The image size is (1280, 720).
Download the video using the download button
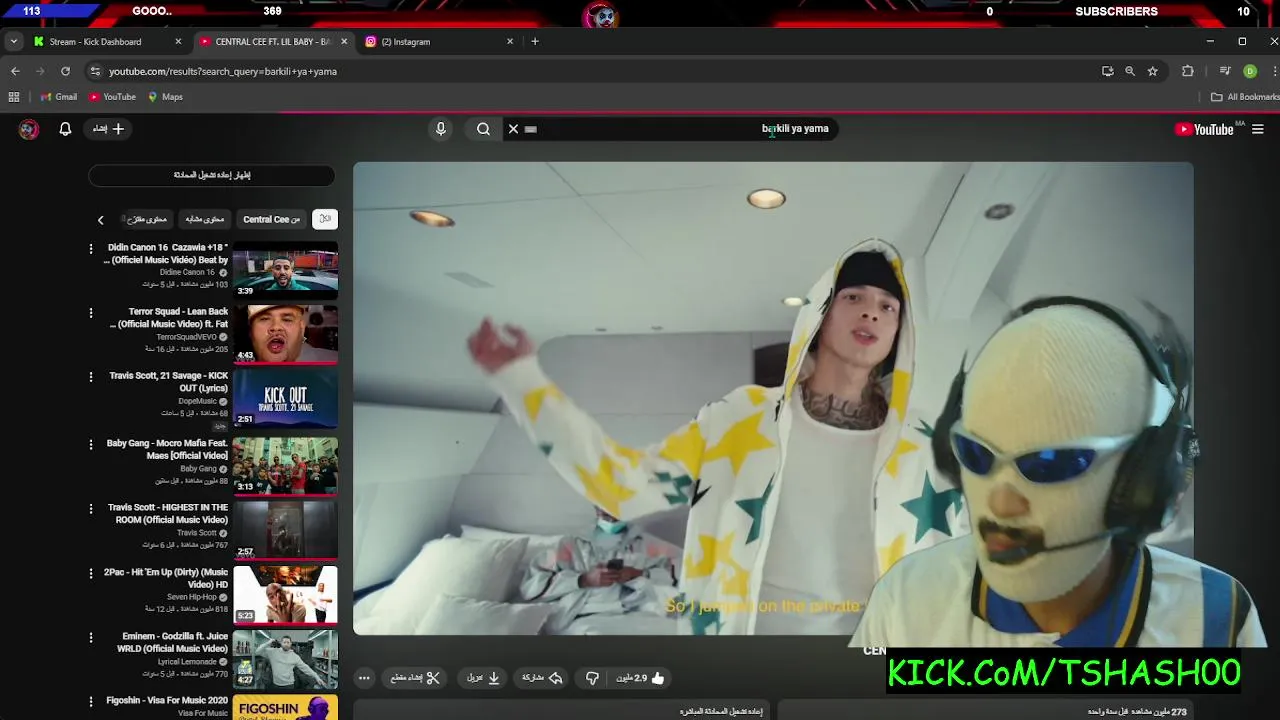(x=482, y=678)
